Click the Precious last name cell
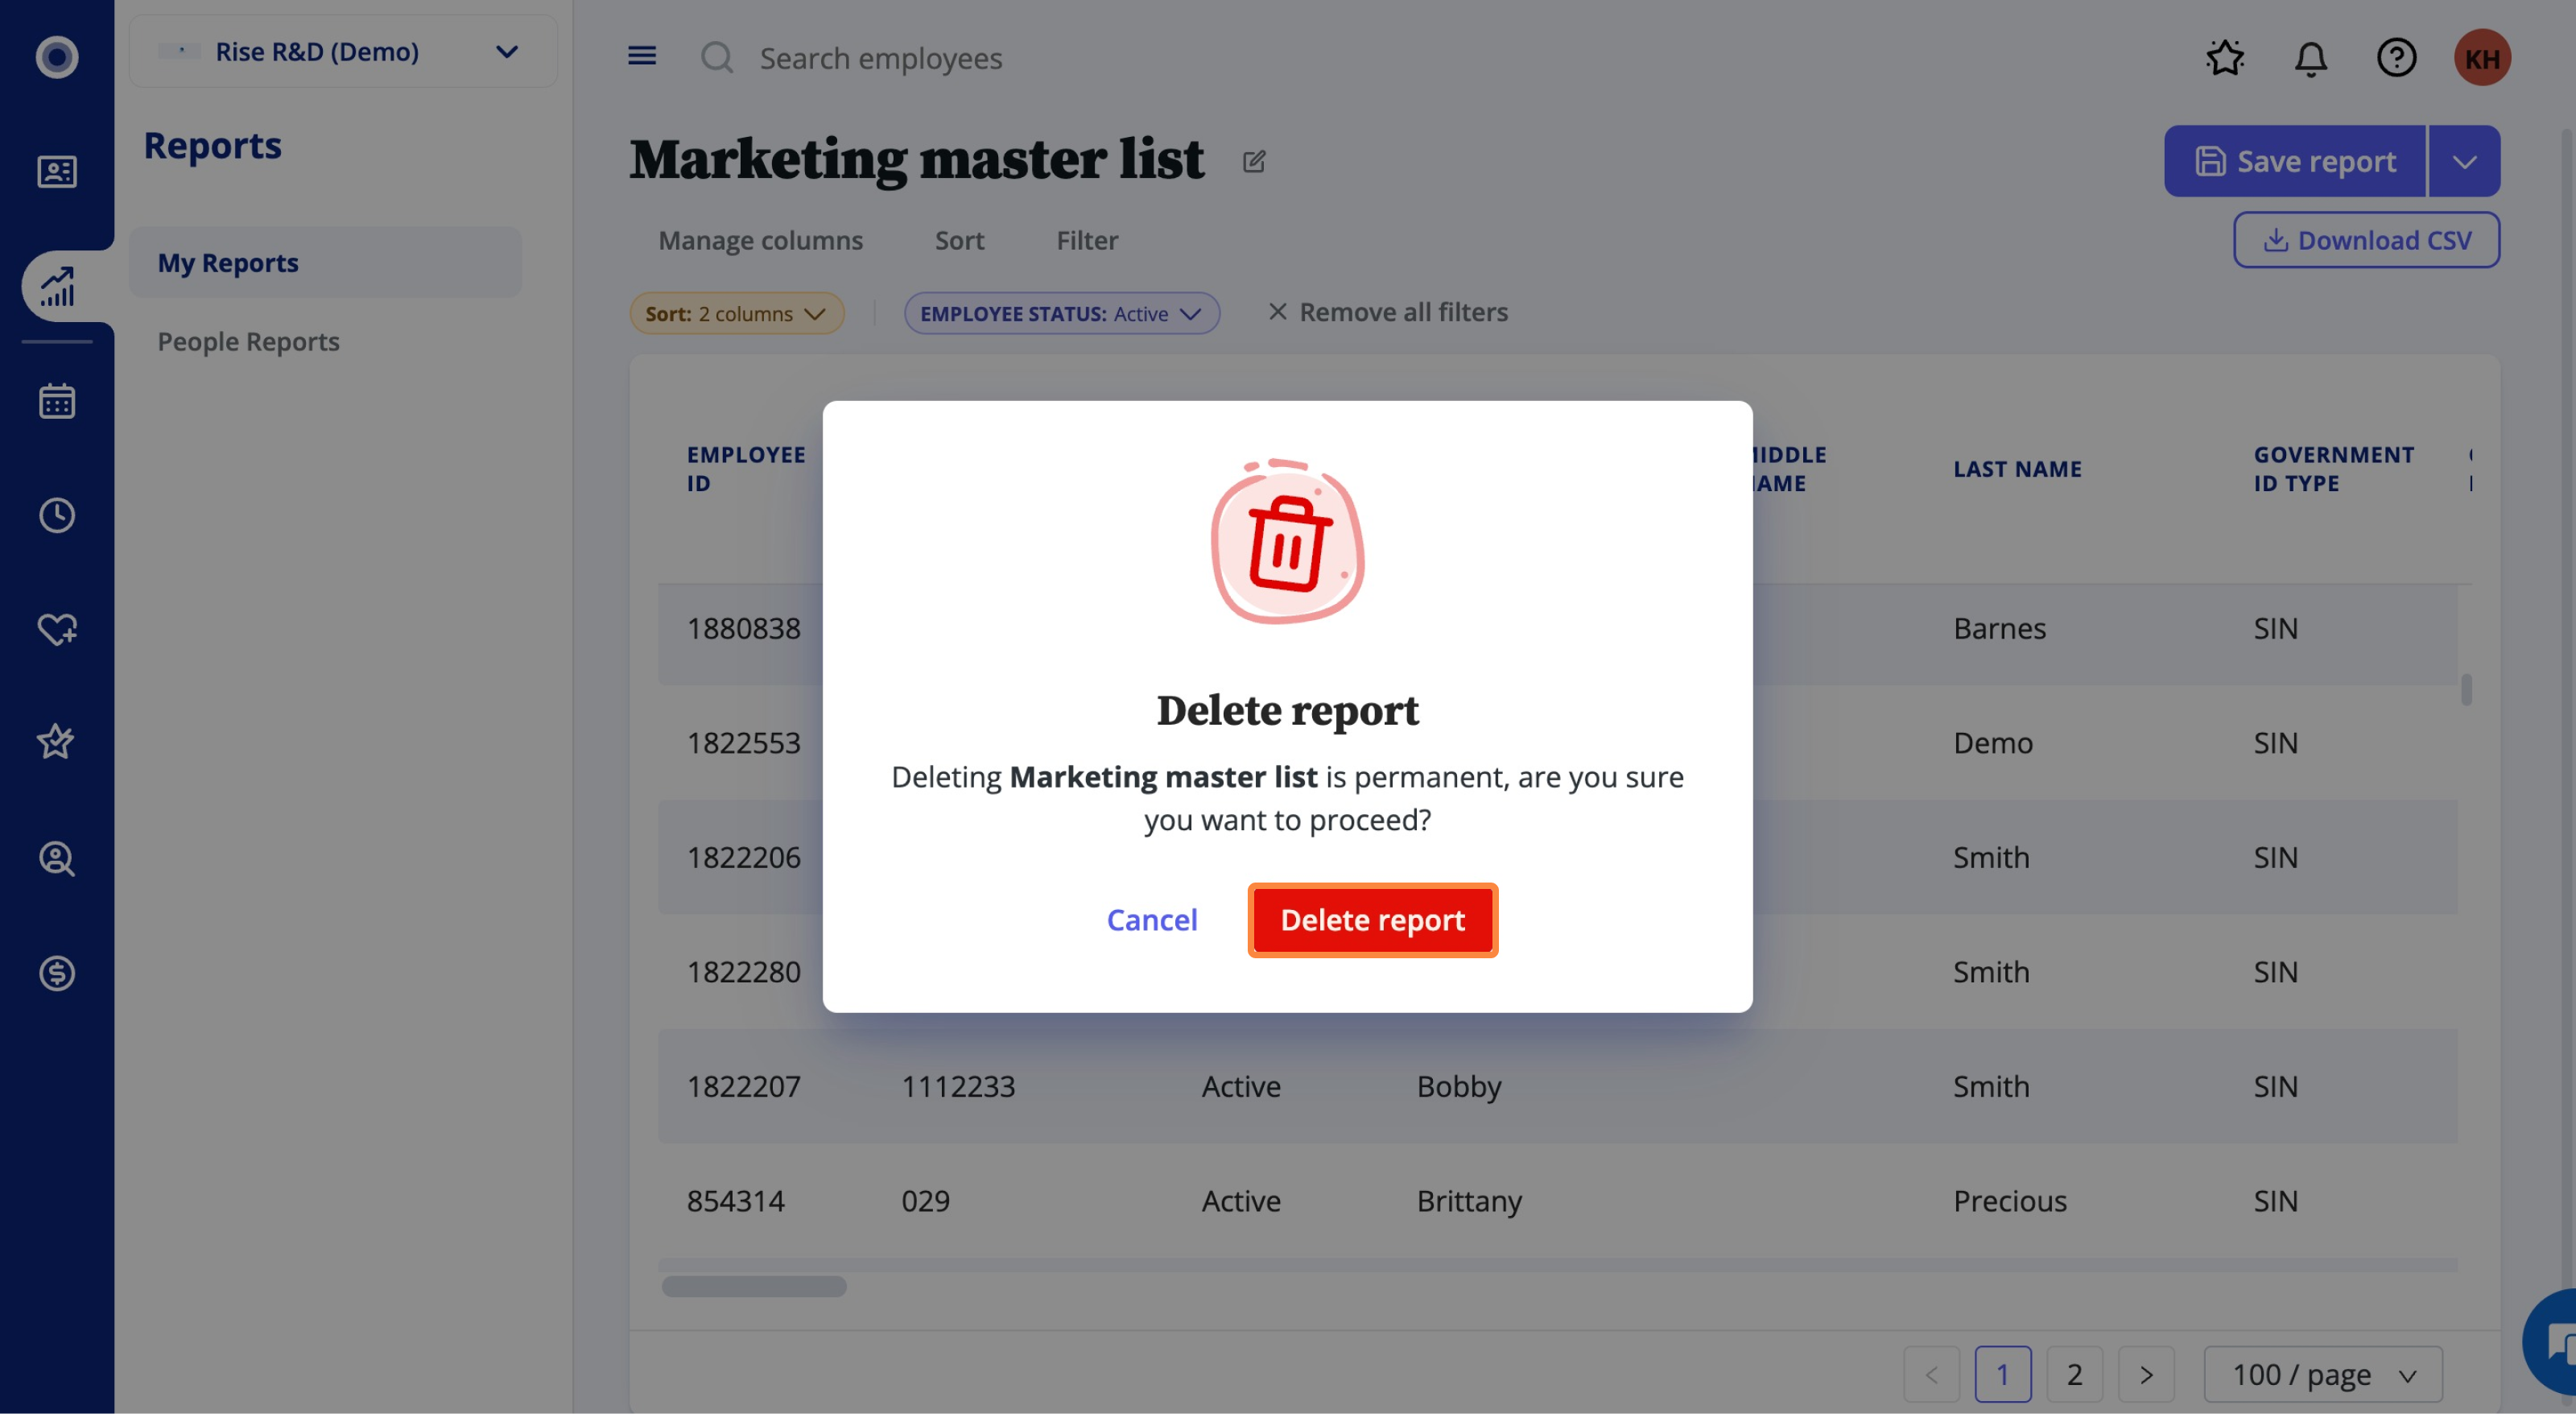 (x=2009, y=1201)
